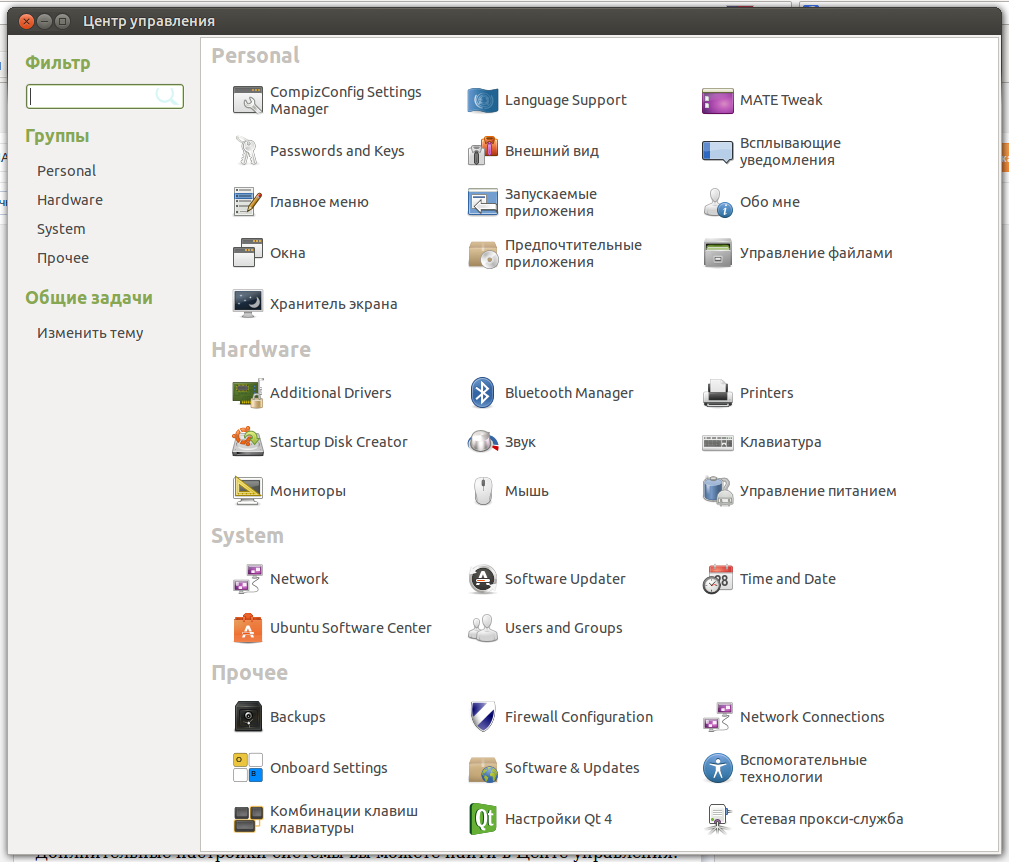Open Запускаемые приложения icon

tap(483, 202)
